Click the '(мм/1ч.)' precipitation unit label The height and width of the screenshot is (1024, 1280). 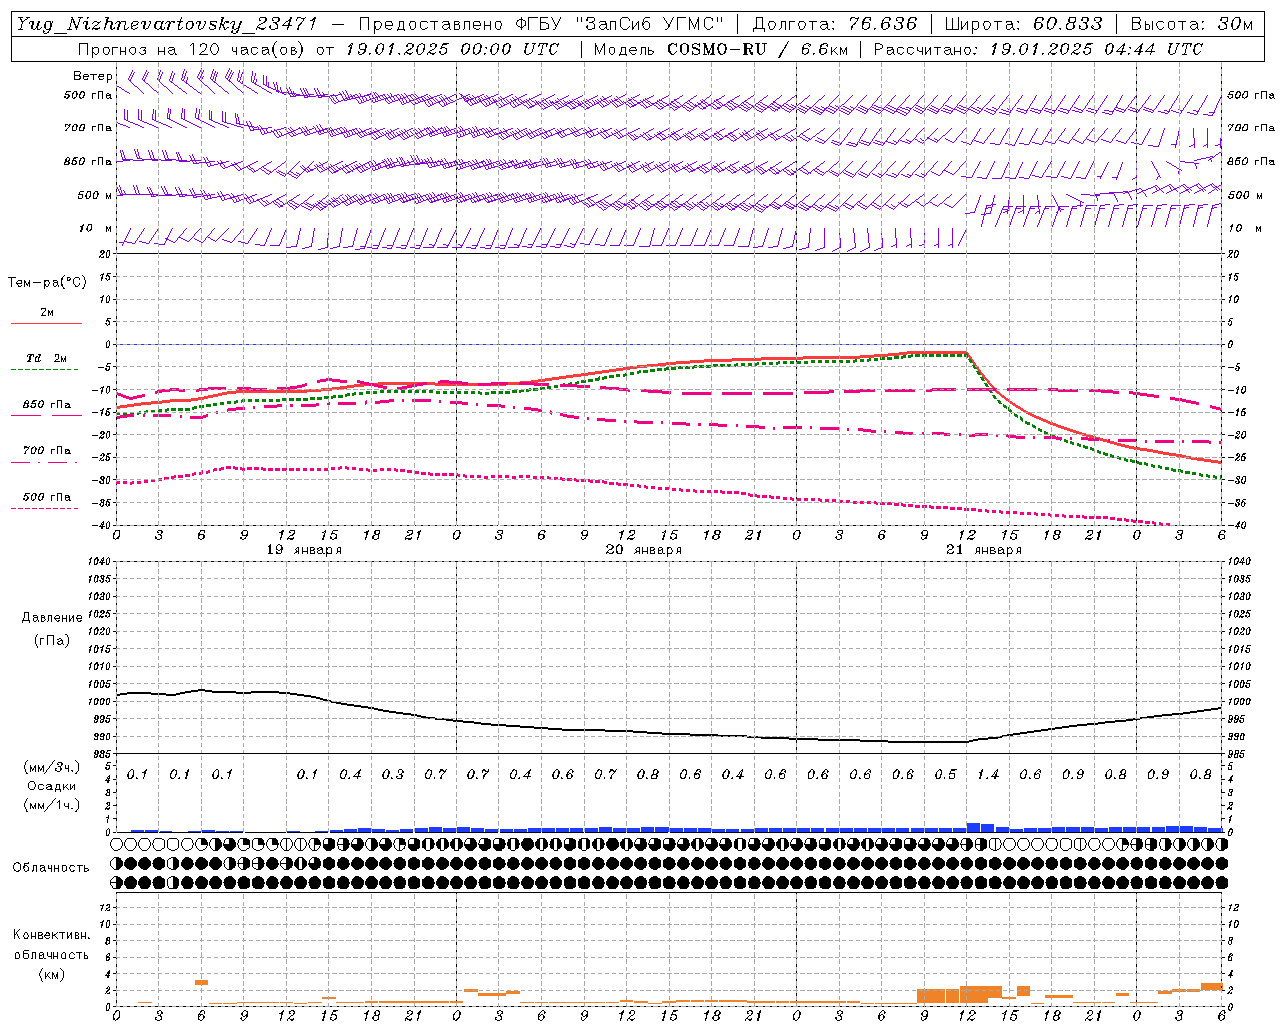click(x=52, y=805)
